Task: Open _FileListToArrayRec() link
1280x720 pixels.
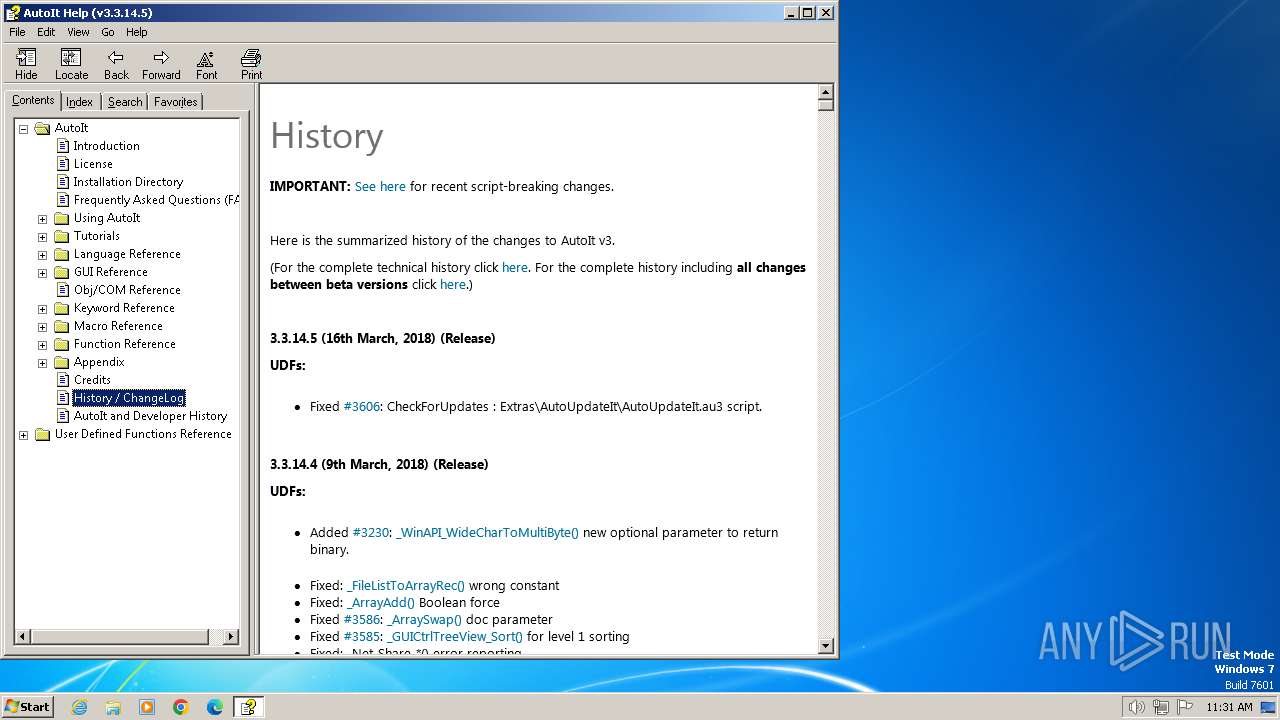Action: 406,585
